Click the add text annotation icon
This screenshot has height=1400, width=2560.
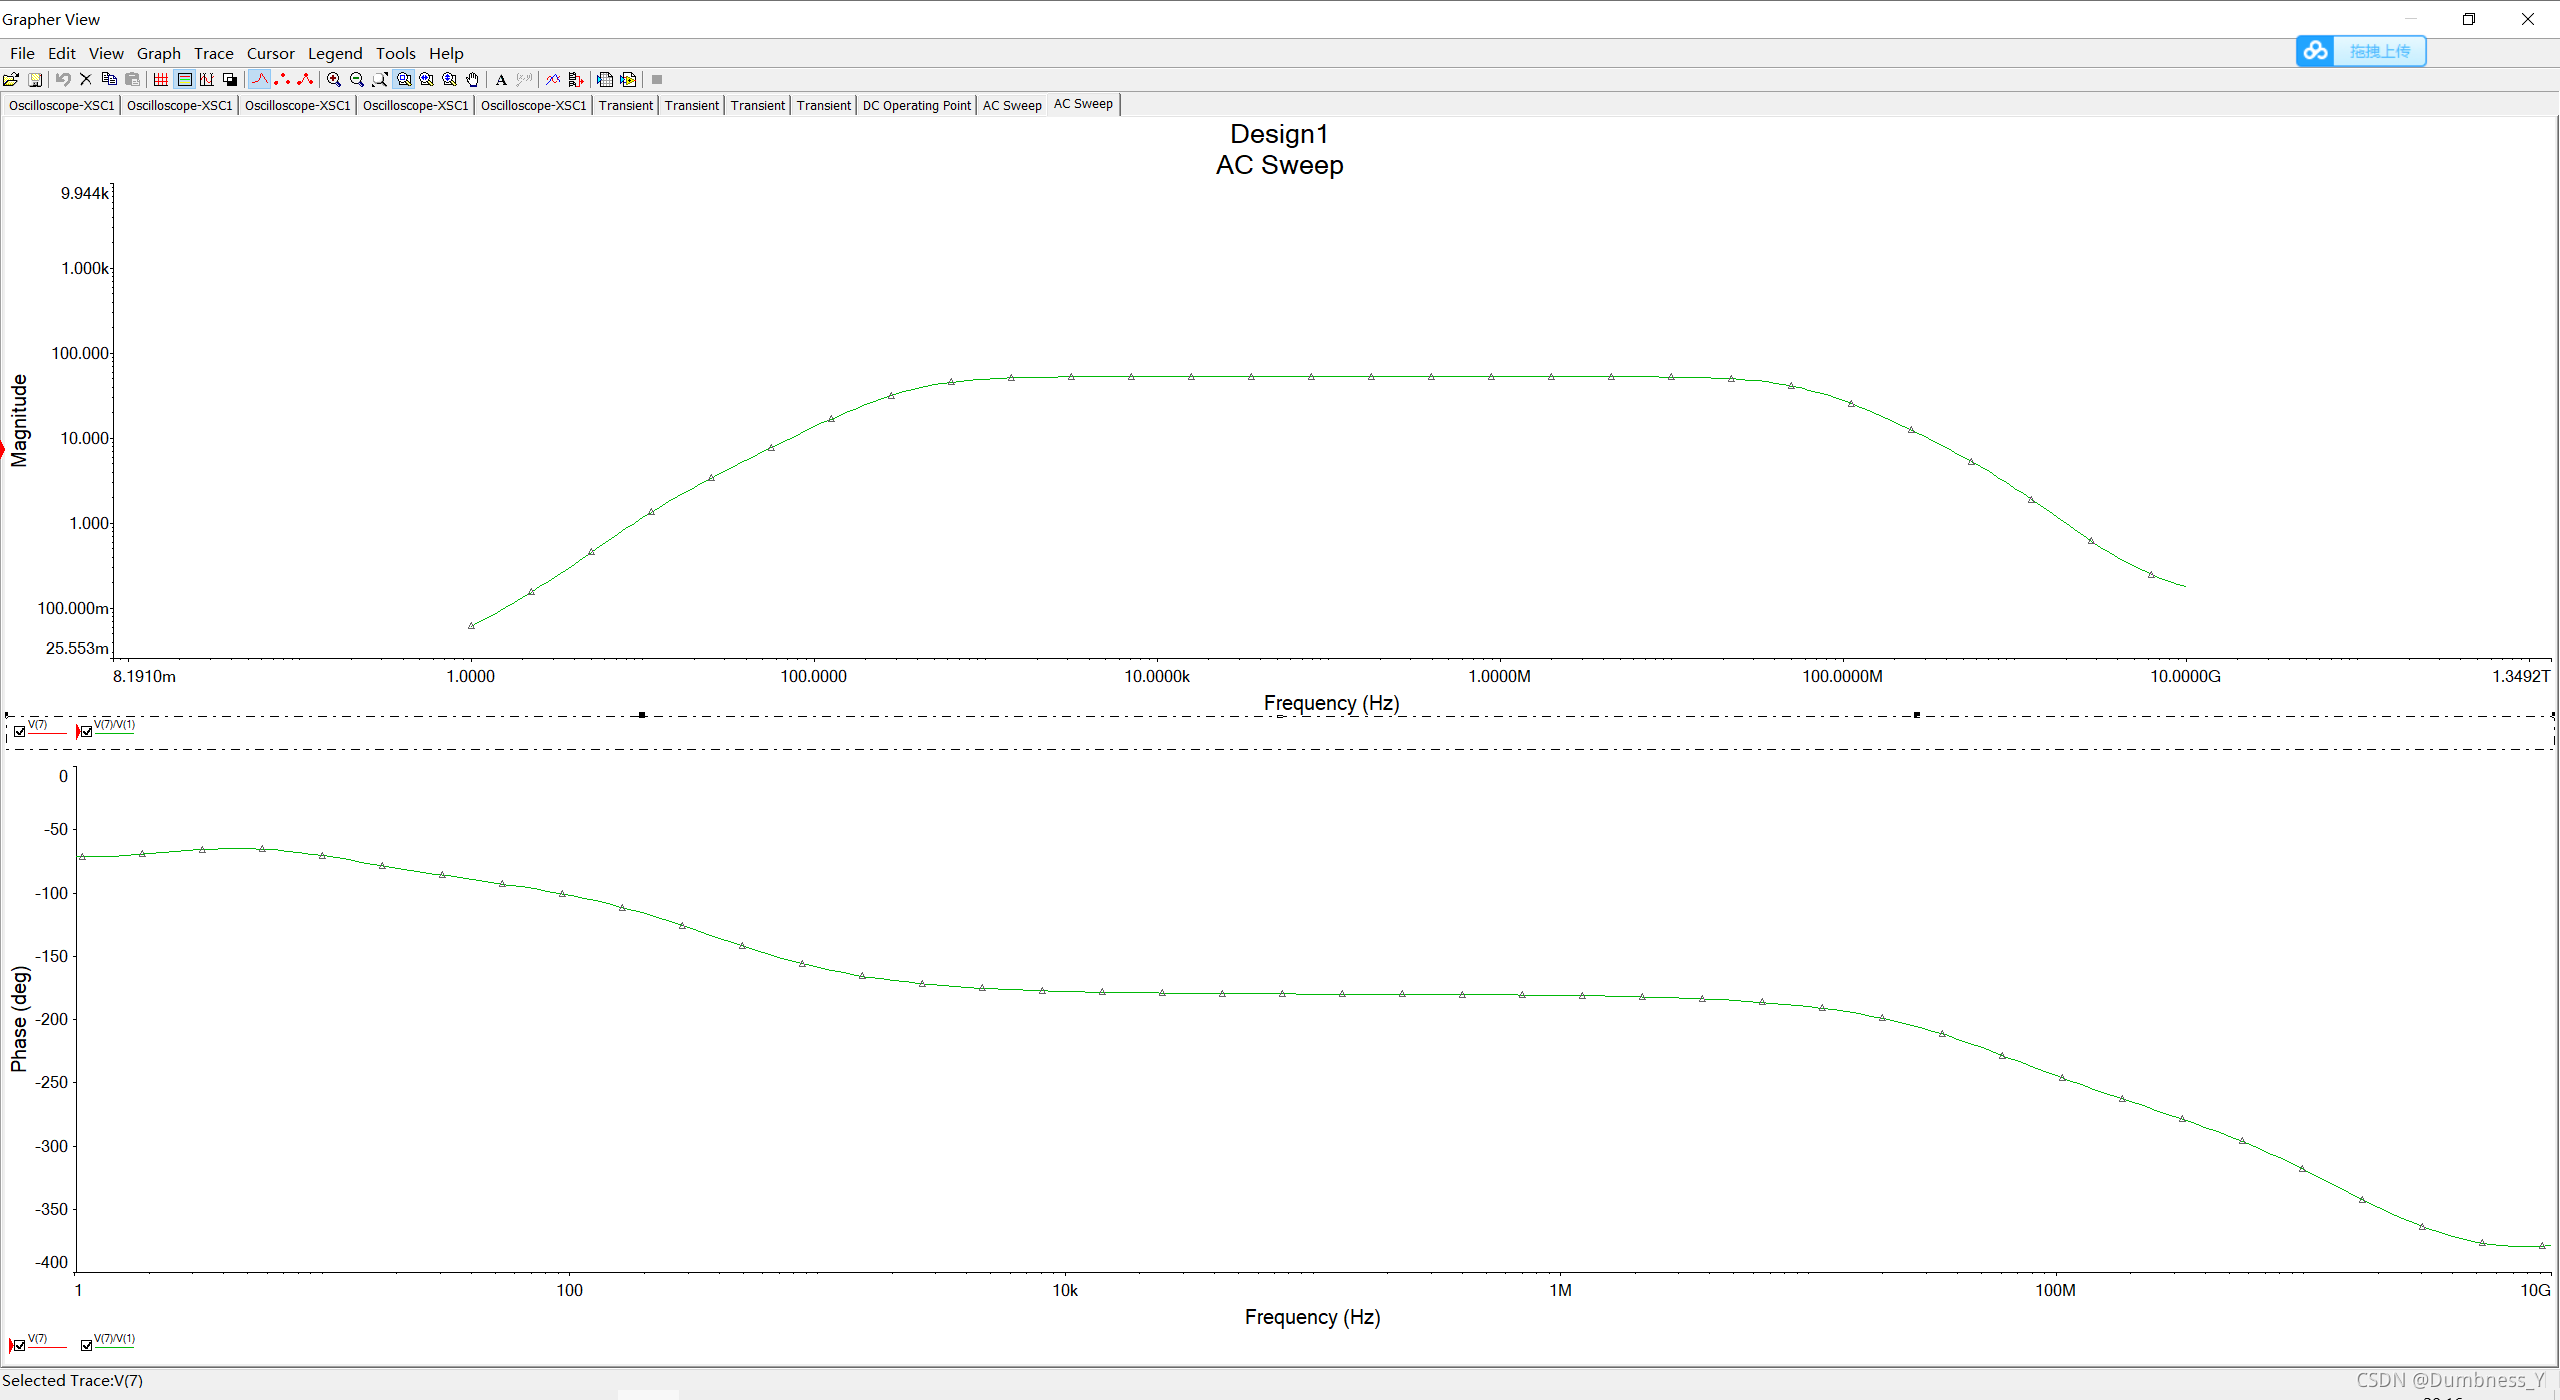coord(501,80)
